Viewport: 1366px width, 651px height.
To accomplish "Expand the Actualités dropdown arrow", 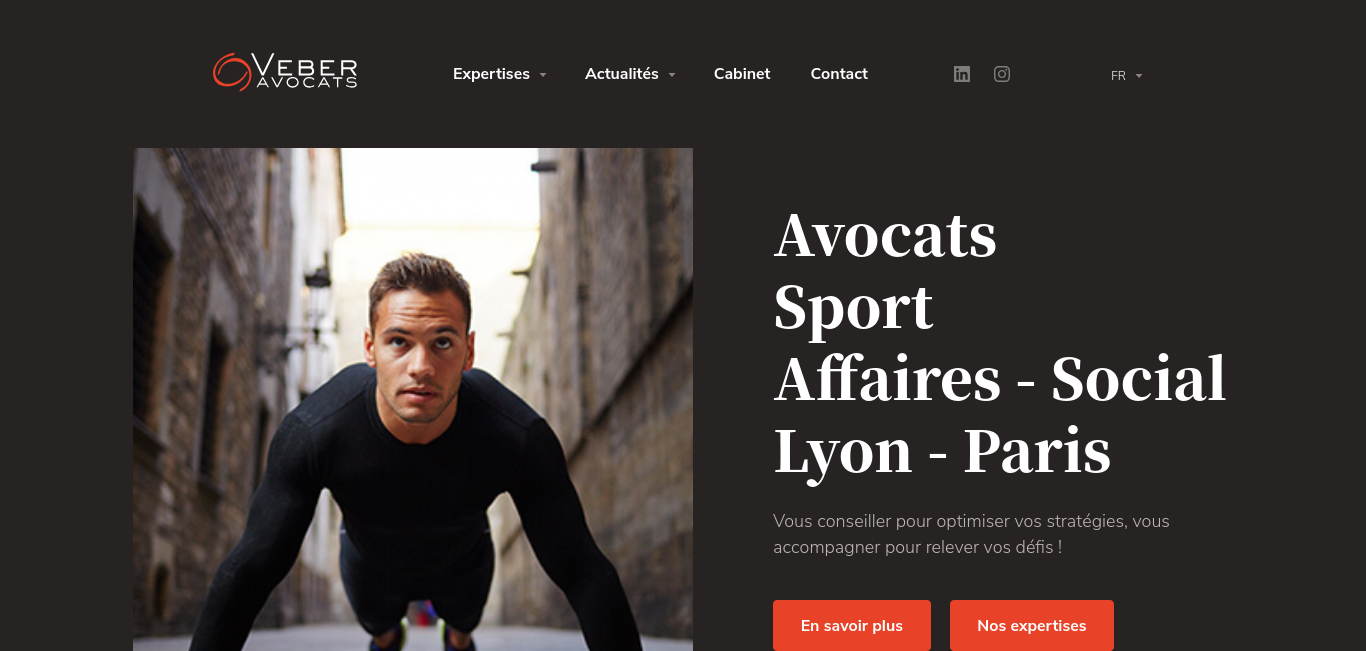I will coord(672,75).
